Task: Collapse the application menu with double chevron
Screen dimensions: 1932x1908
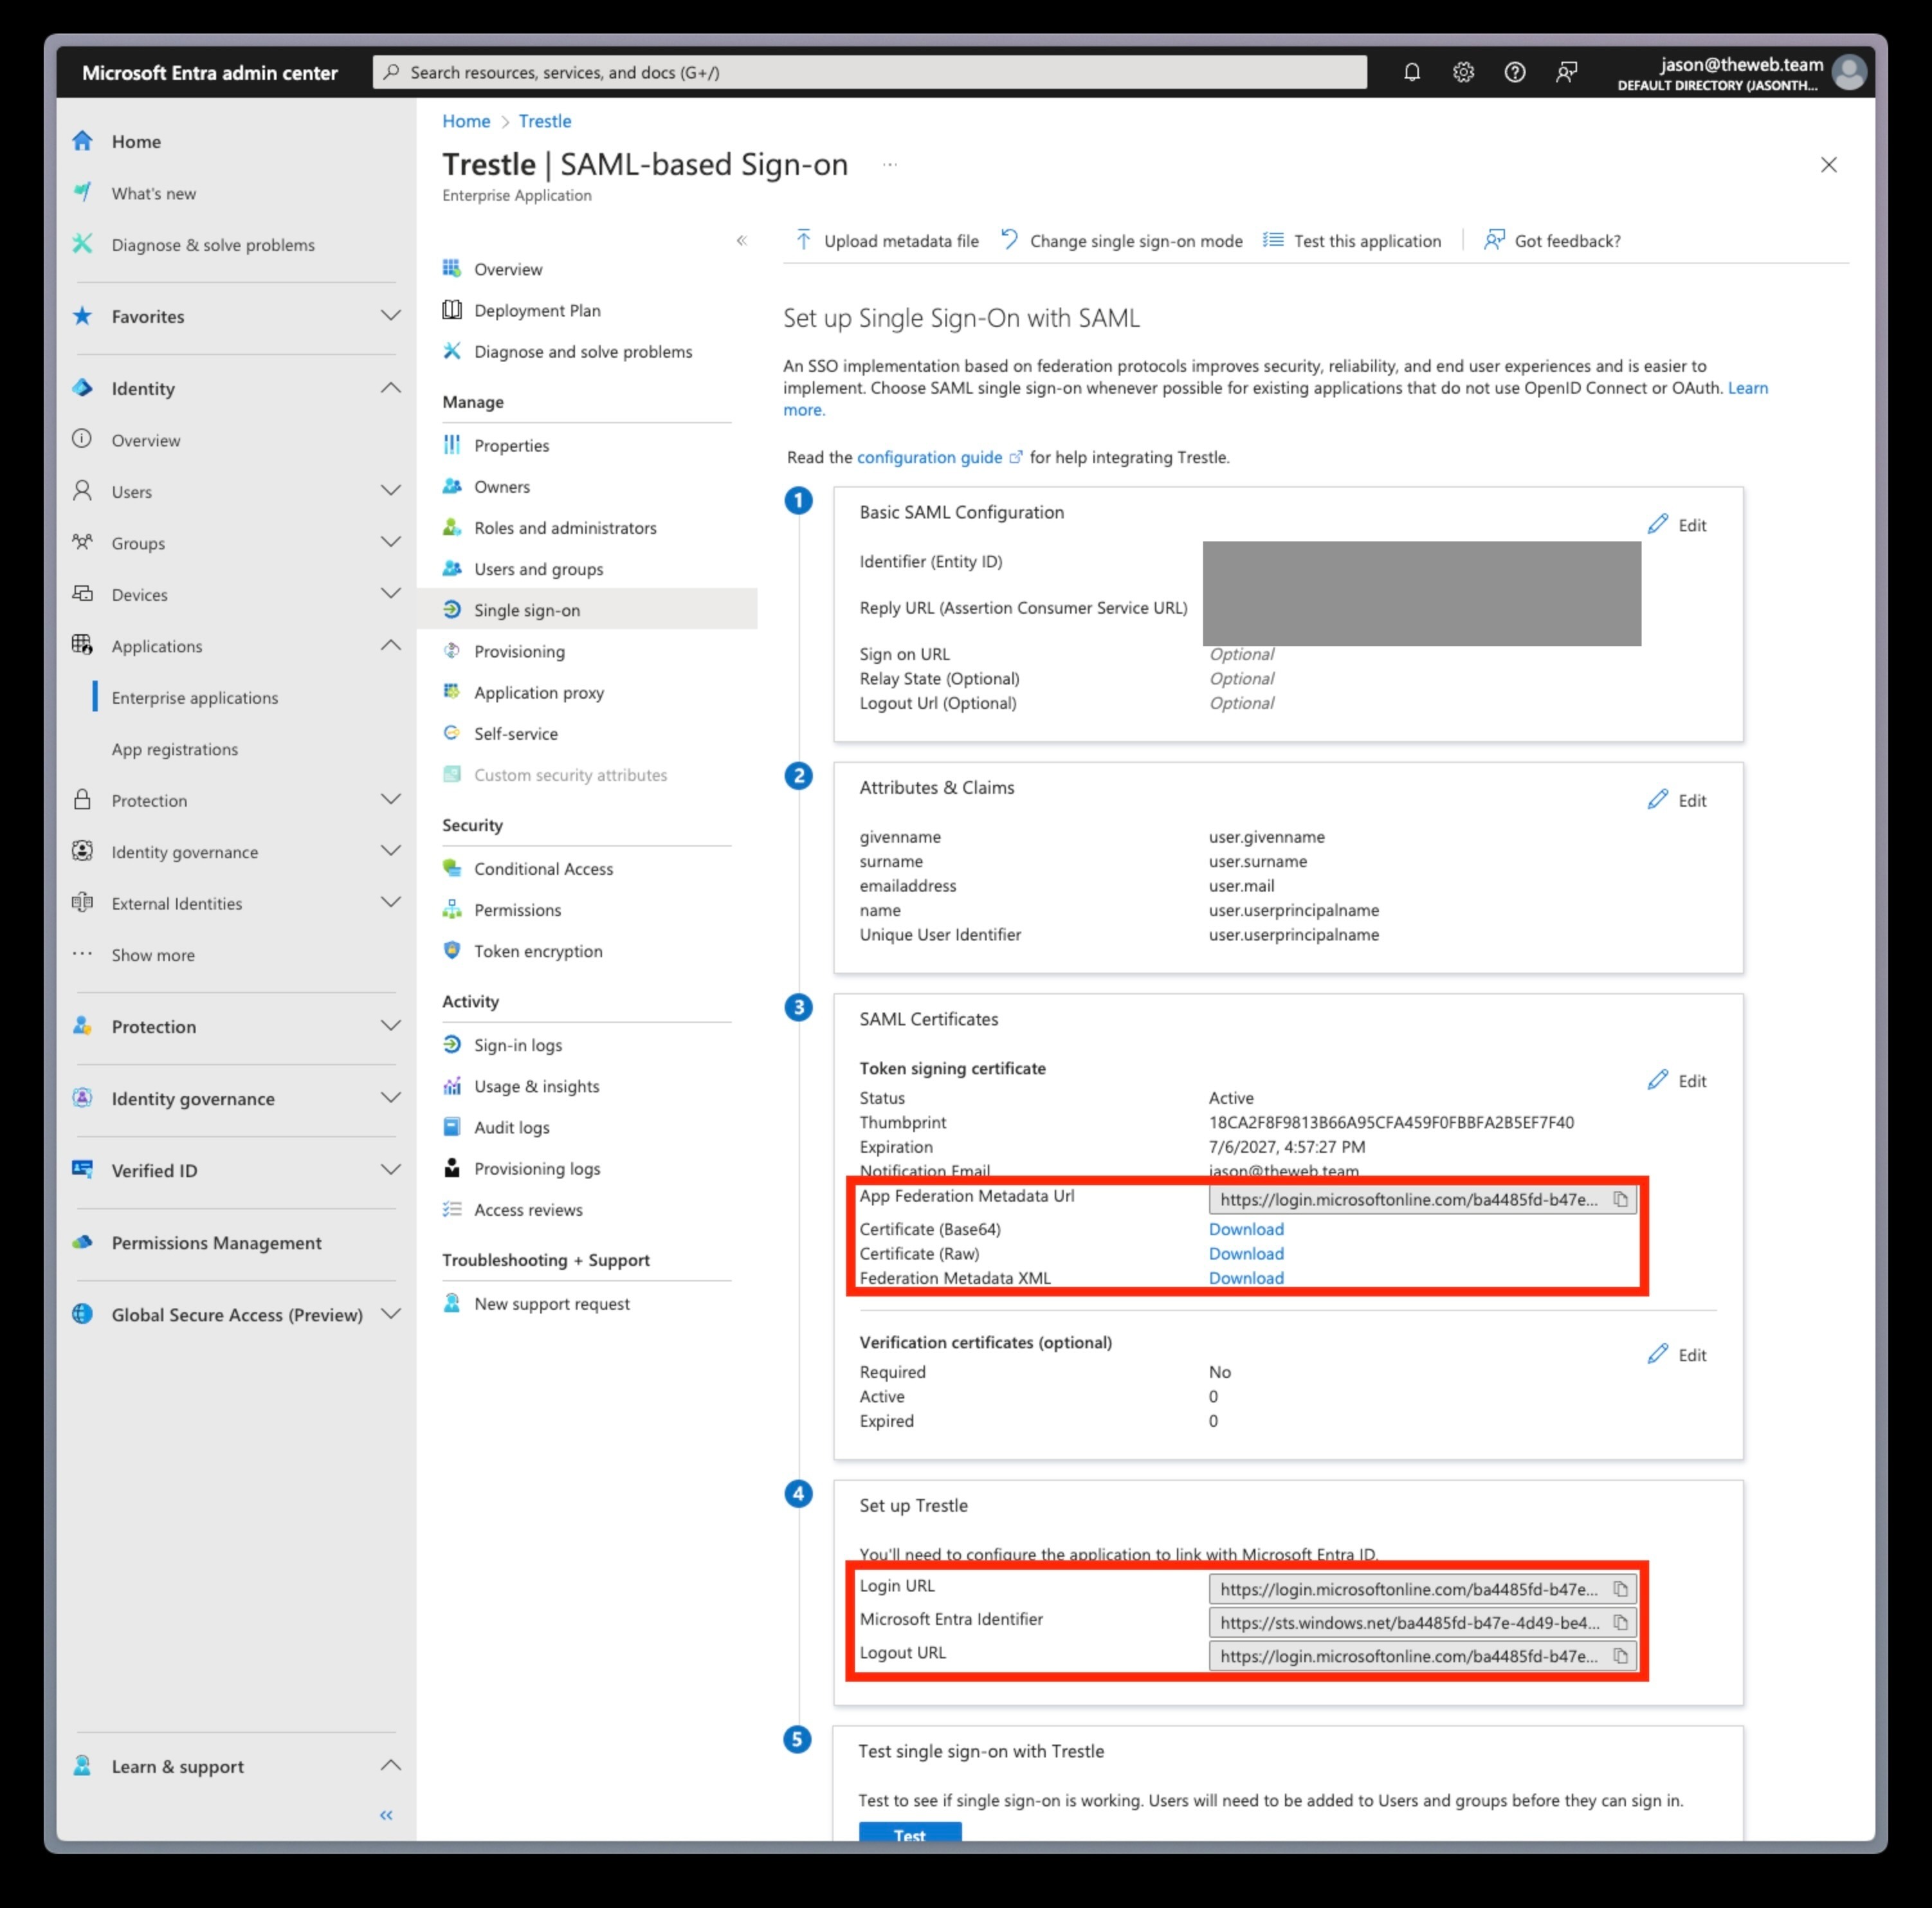Action: pyautogui.click(x=742, y=240)
